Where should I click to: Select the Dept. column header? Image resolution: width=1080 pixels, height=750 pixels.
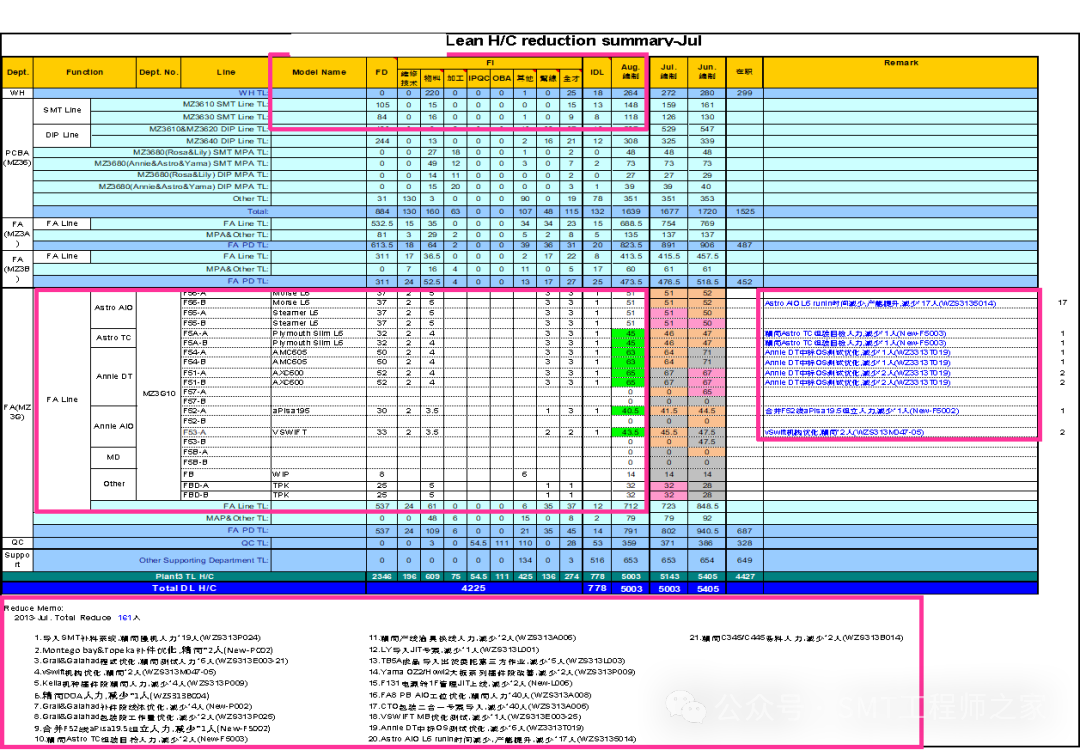[x=17, y=72]
